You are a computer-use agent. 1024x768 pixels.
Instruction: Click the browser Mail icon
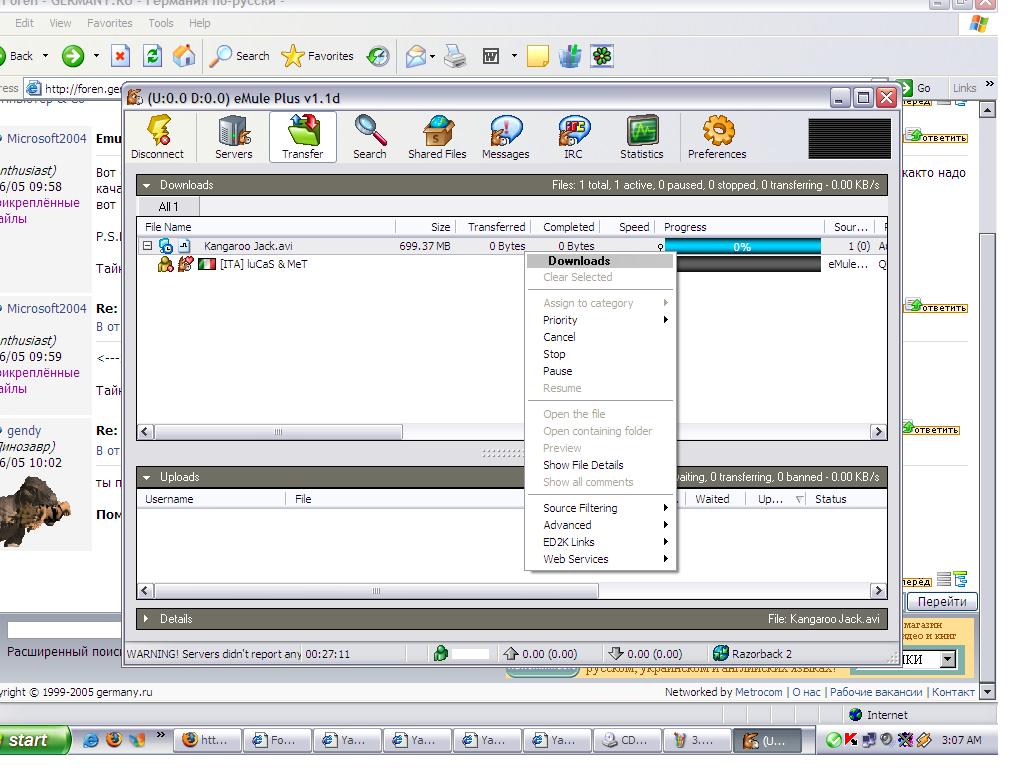click(415, 57)
